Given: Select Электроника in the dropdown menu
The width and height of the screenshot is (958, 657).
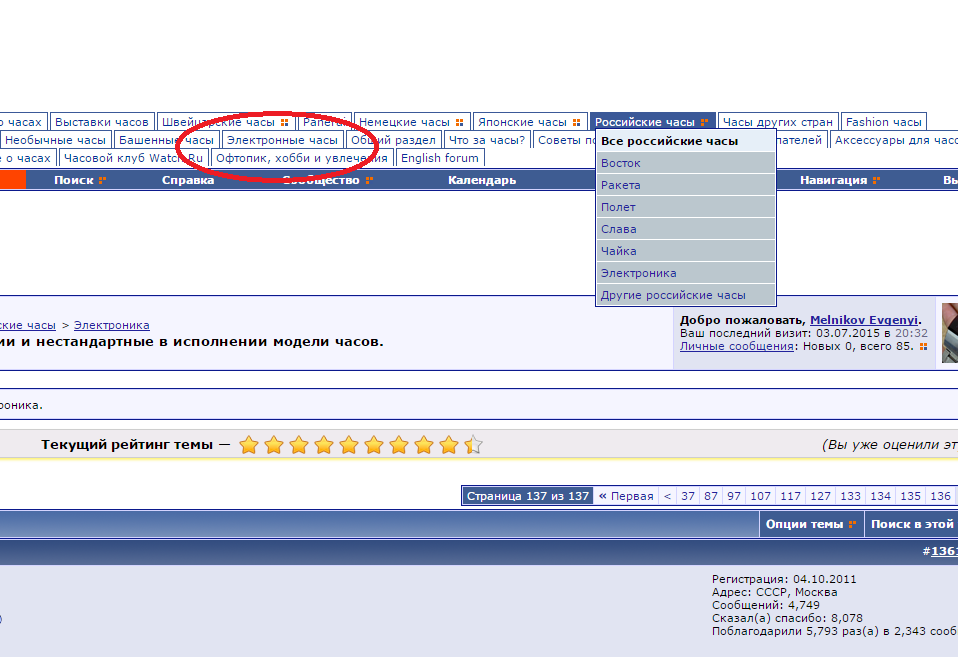Looking at the screenshot, I should pyautogui.click(x=638, y=273).
